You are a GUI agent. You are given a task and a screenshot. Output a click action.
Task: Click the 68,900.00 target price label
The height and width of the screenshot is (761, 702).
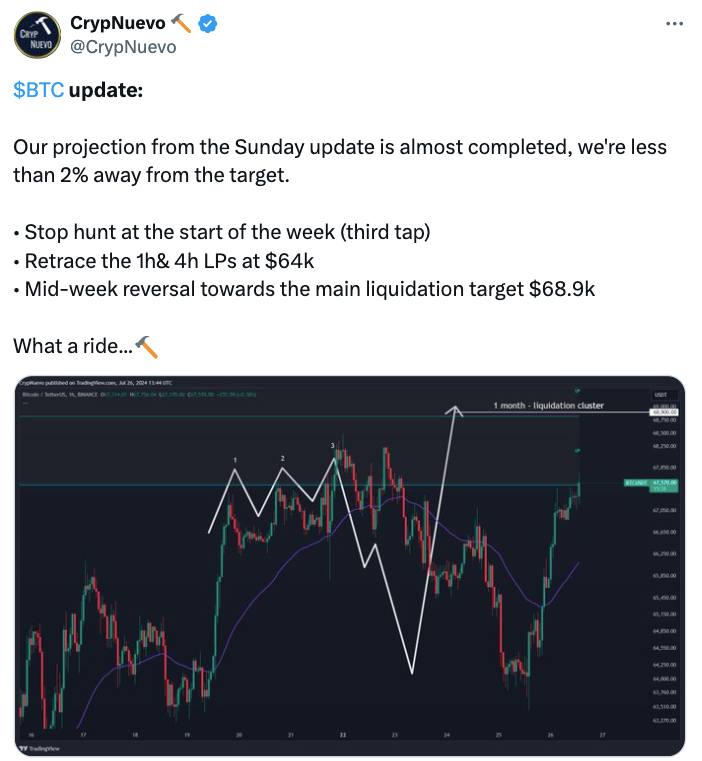tap(664, 412)
